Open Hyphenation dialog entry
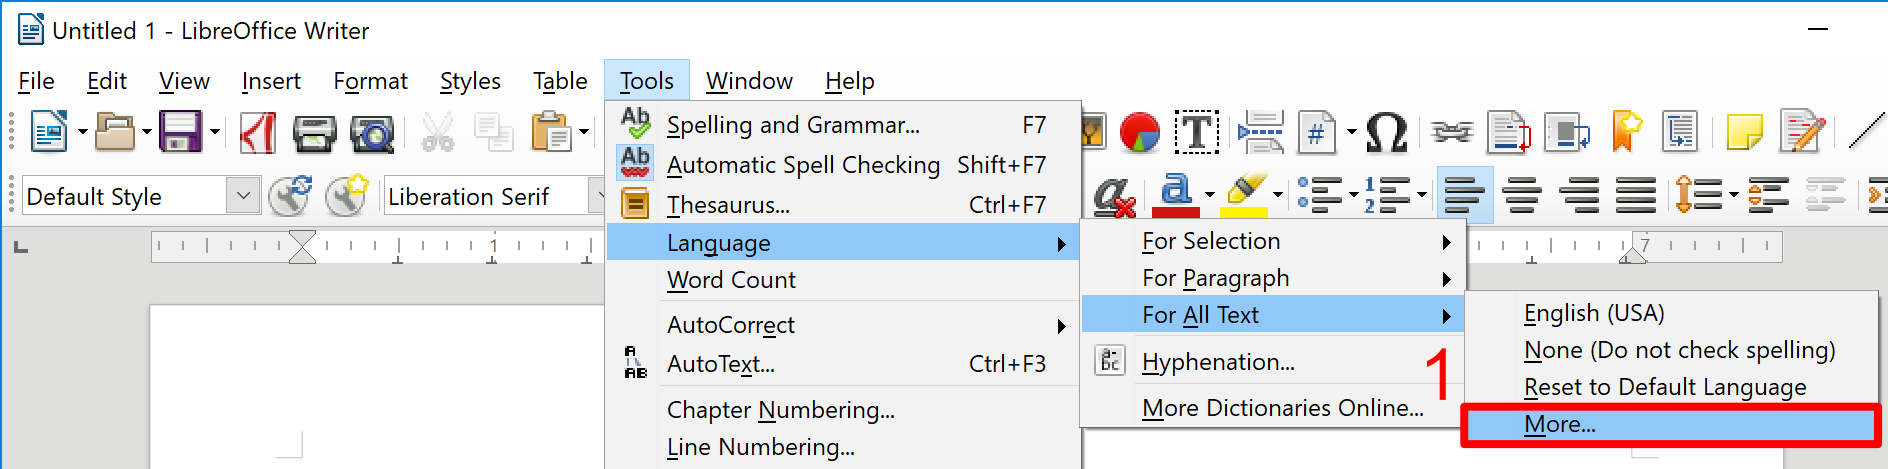This screenshot has height=469, width=1888. pyautogui.click(x=1273, y=361)
